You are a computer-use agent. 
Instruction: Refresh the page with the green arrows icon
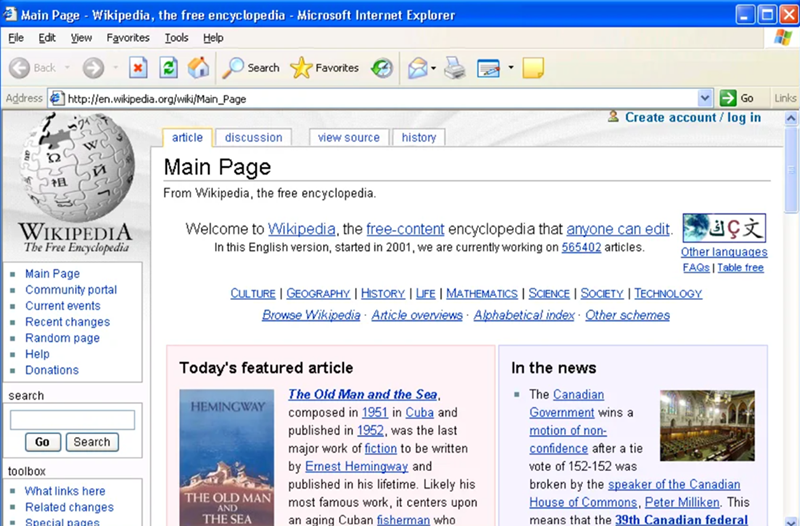(x=168, y=68)
